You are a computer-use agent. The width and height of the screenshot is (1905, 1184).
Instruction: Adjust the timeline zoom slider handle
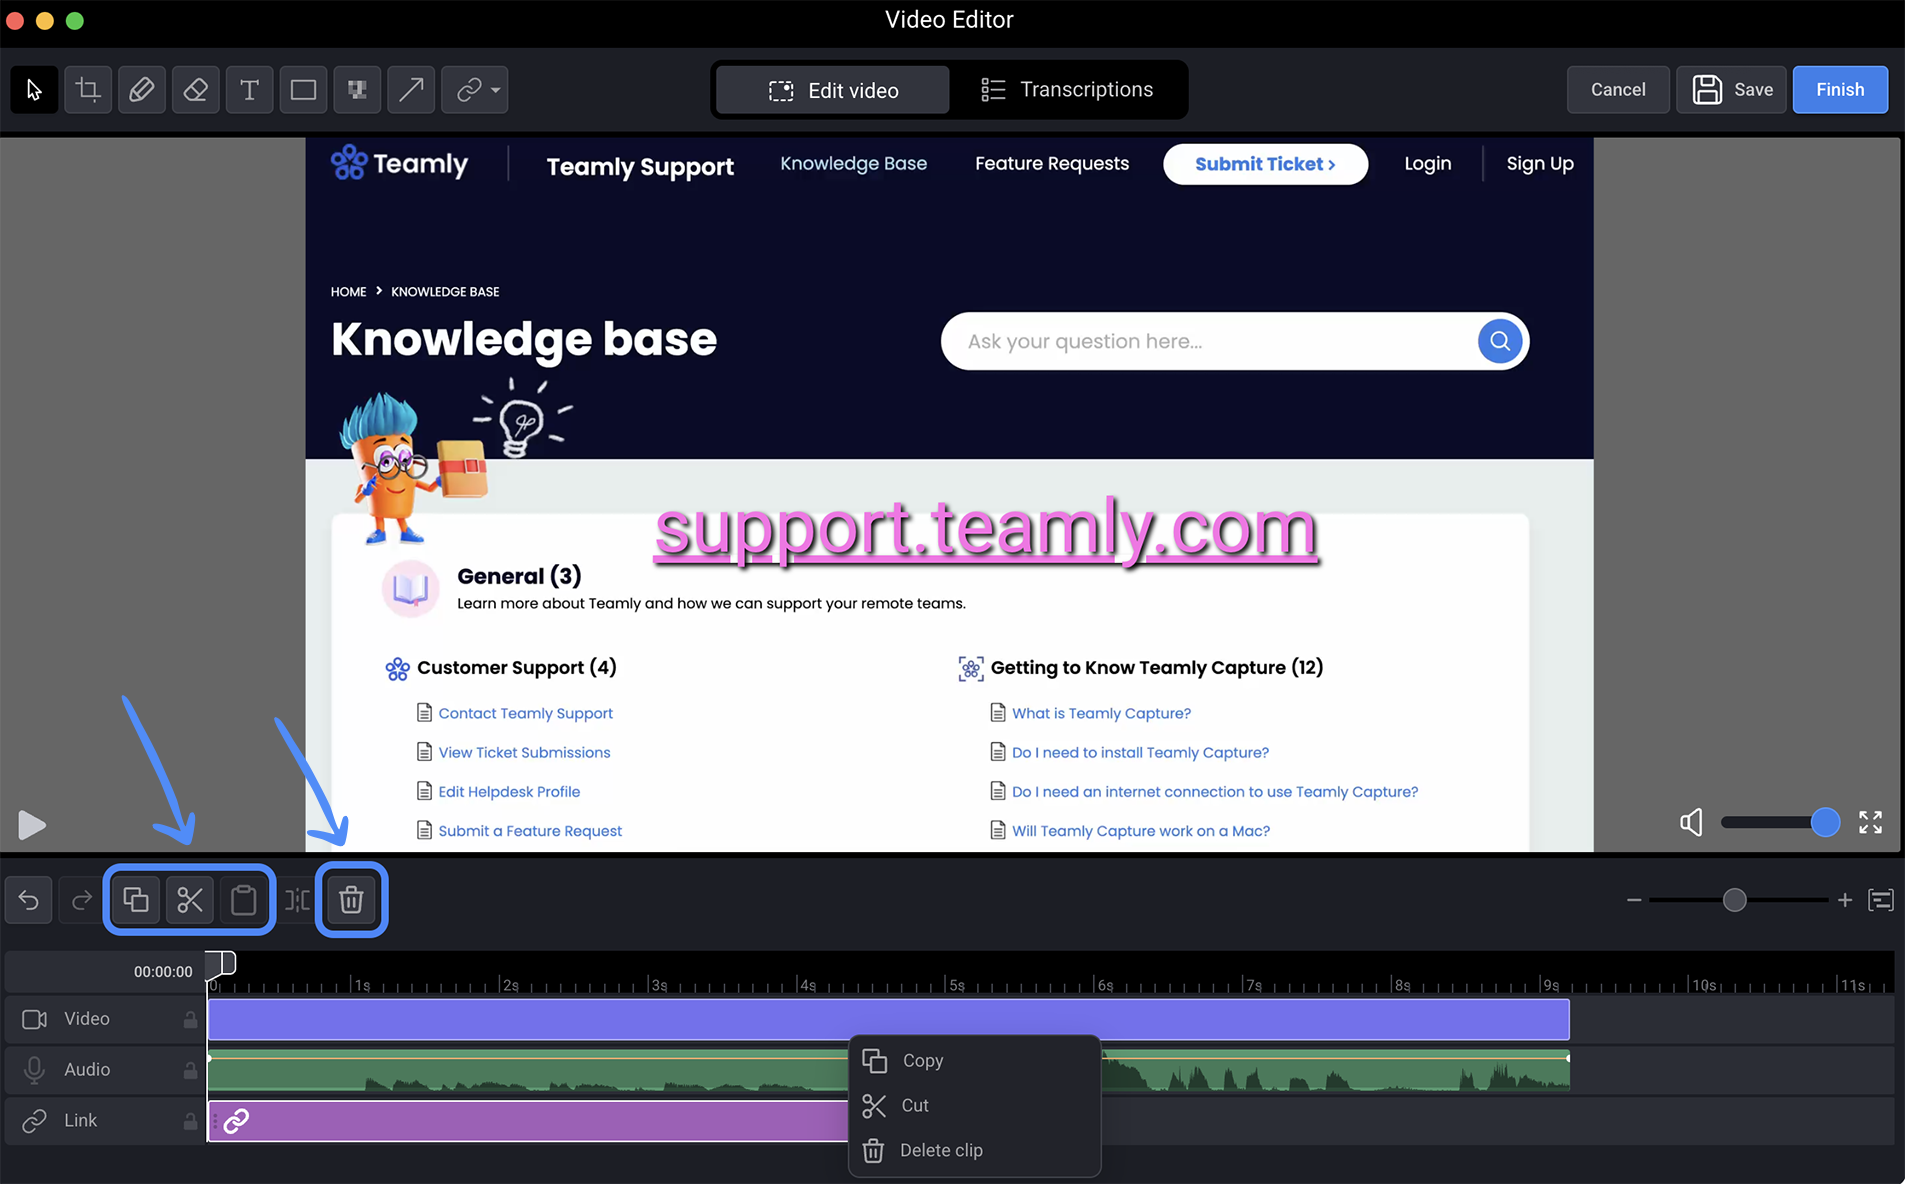coord(1735,900)
